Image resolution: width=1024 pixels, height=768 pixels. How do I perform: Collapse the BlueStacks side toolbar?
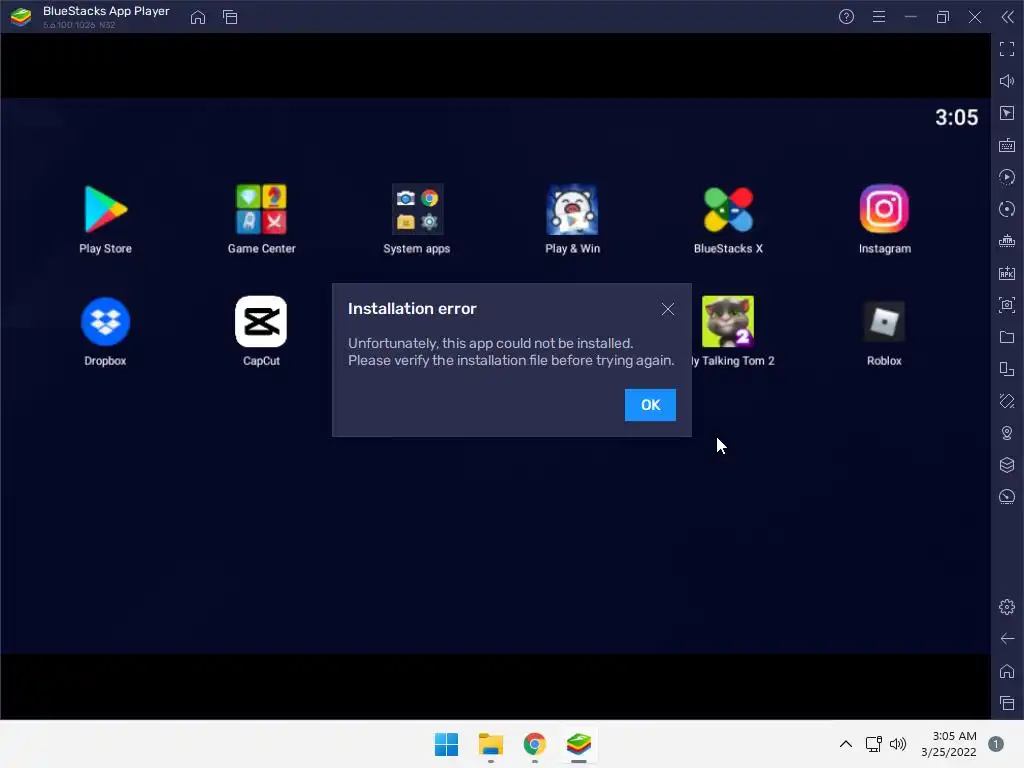click(x=1008, y=17)
